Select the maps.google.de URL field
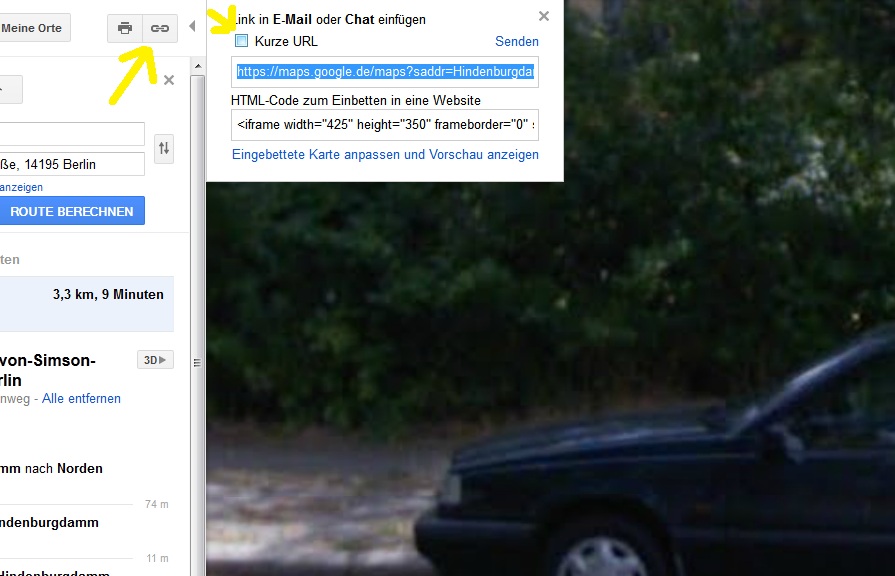895x576 pixels. click(x=385, y=71)
